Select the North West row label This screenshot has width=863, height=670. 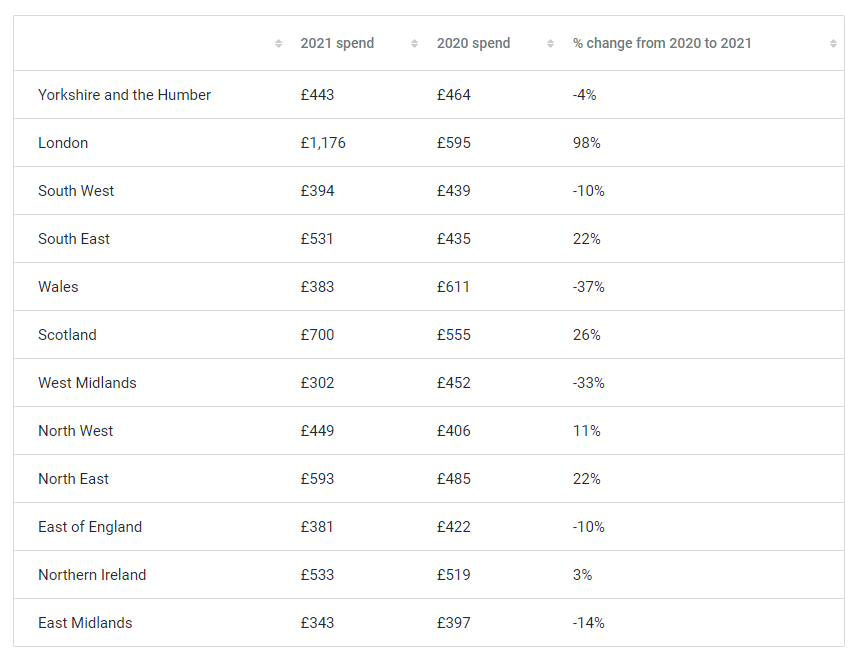pos(76,431)
